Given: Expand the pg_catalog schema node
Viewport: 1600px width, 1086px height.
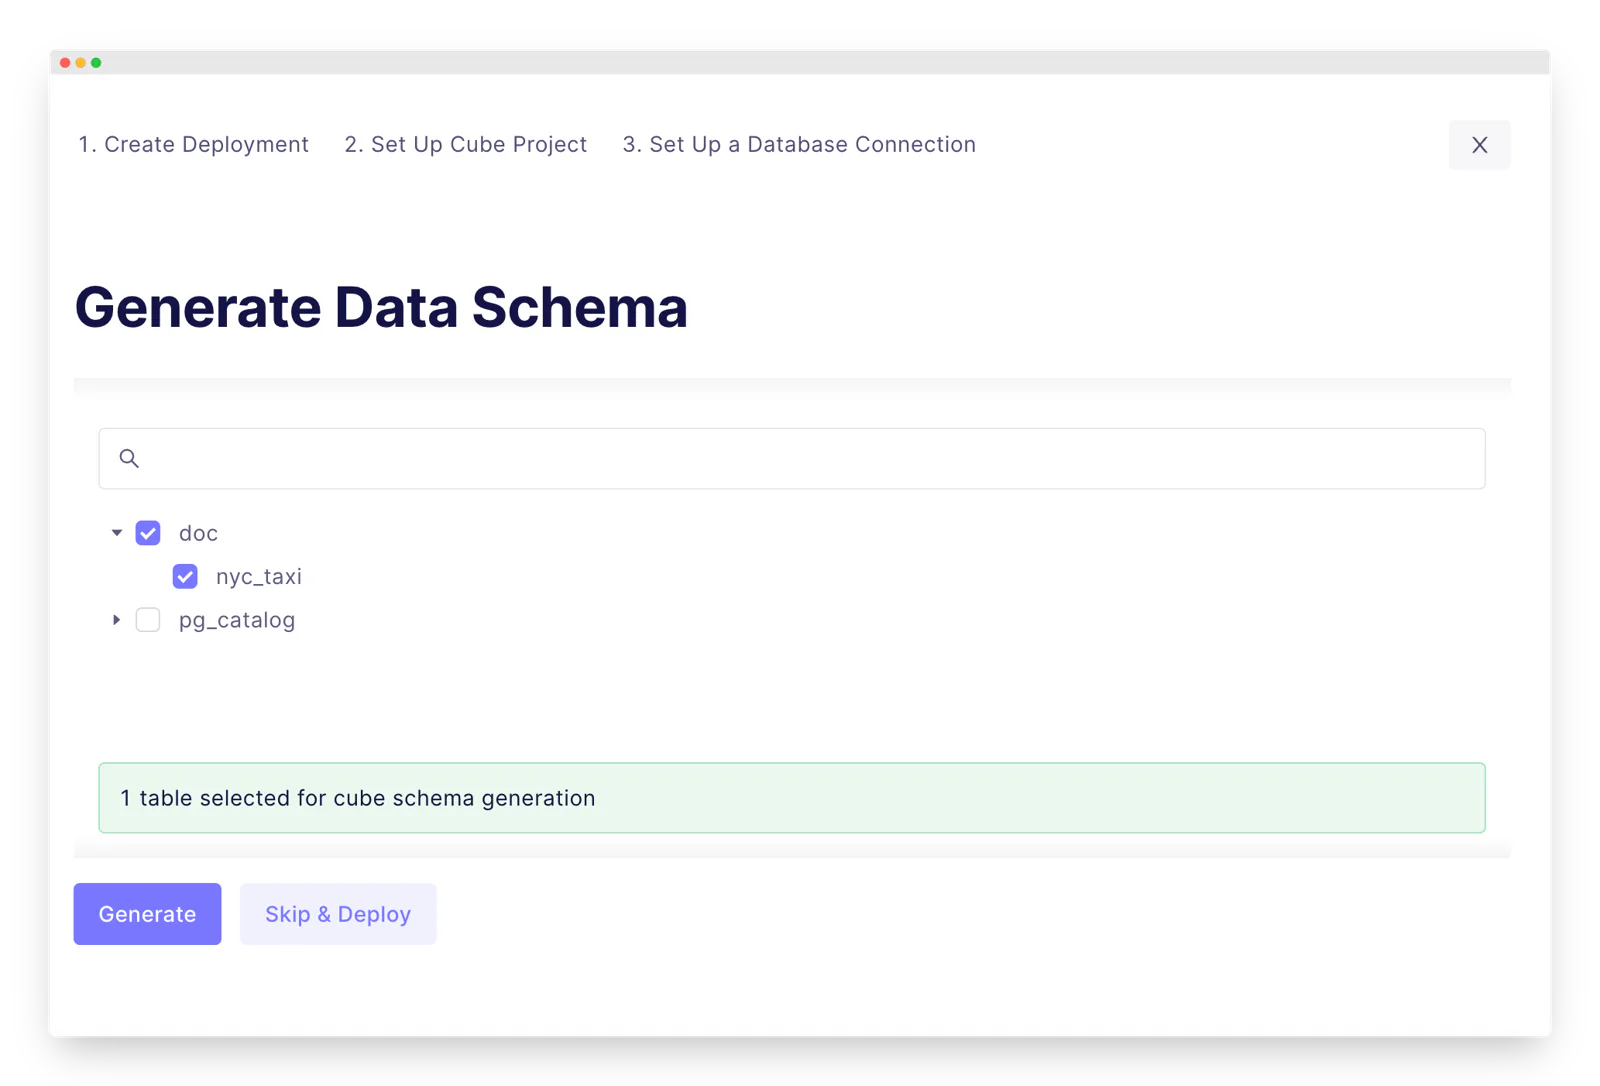Looking at the screenshot, I should [x=117, y=620].
